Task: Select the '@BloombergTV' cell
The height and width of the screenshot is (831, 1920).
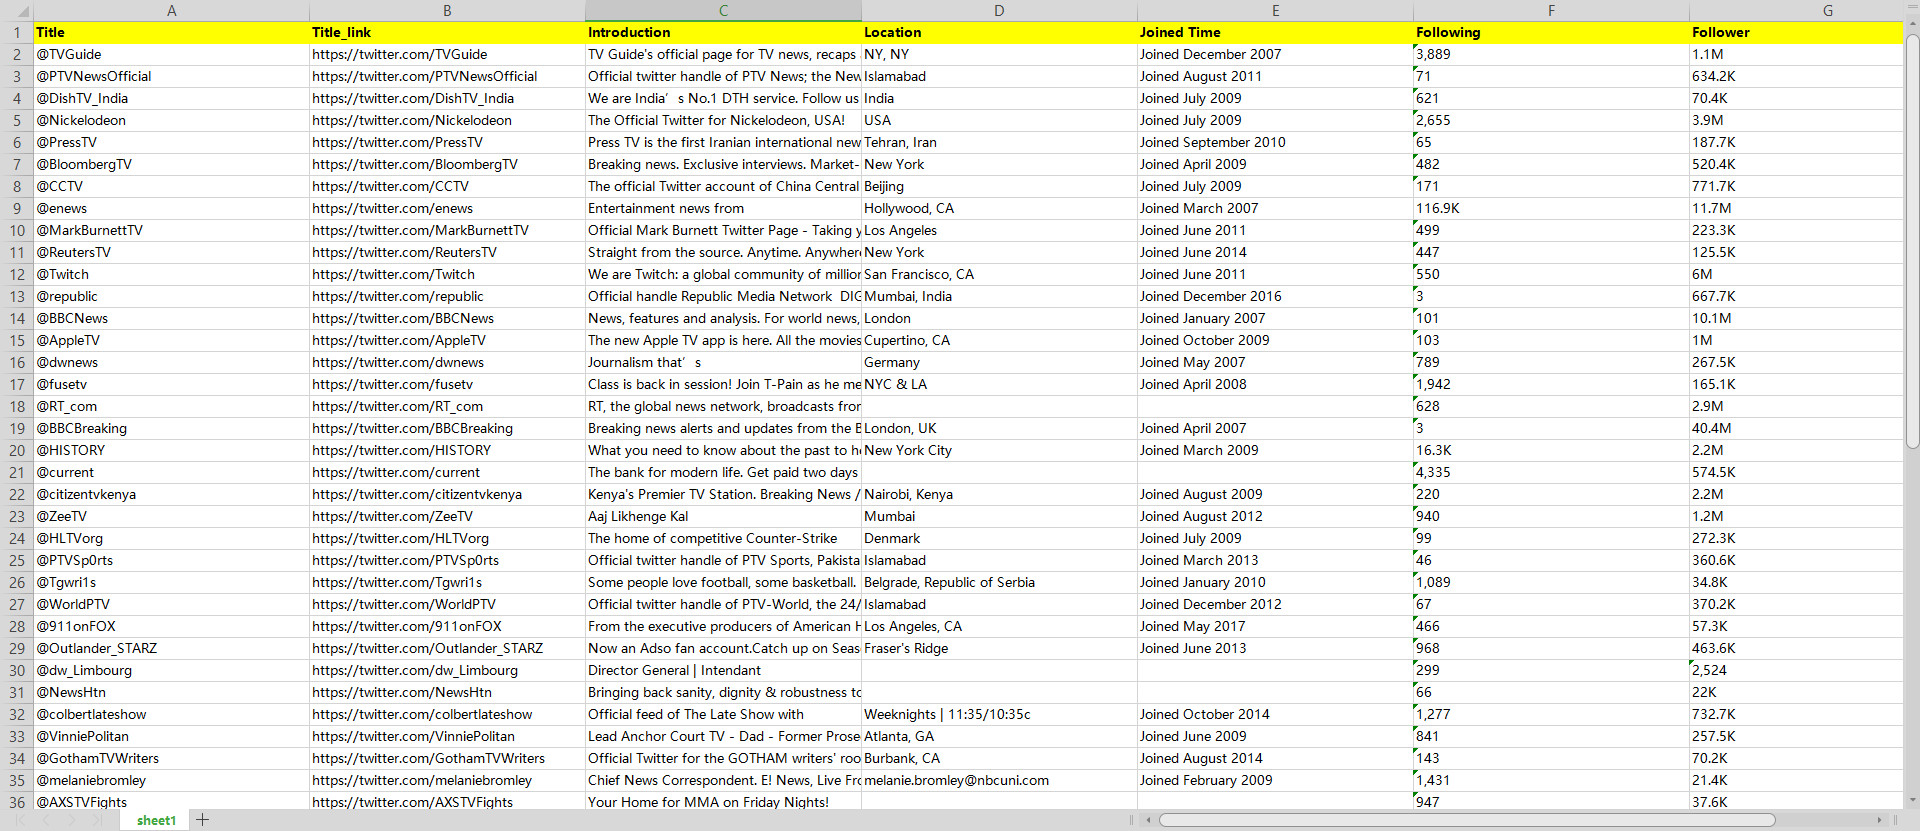Action: (x=171, y=164)
